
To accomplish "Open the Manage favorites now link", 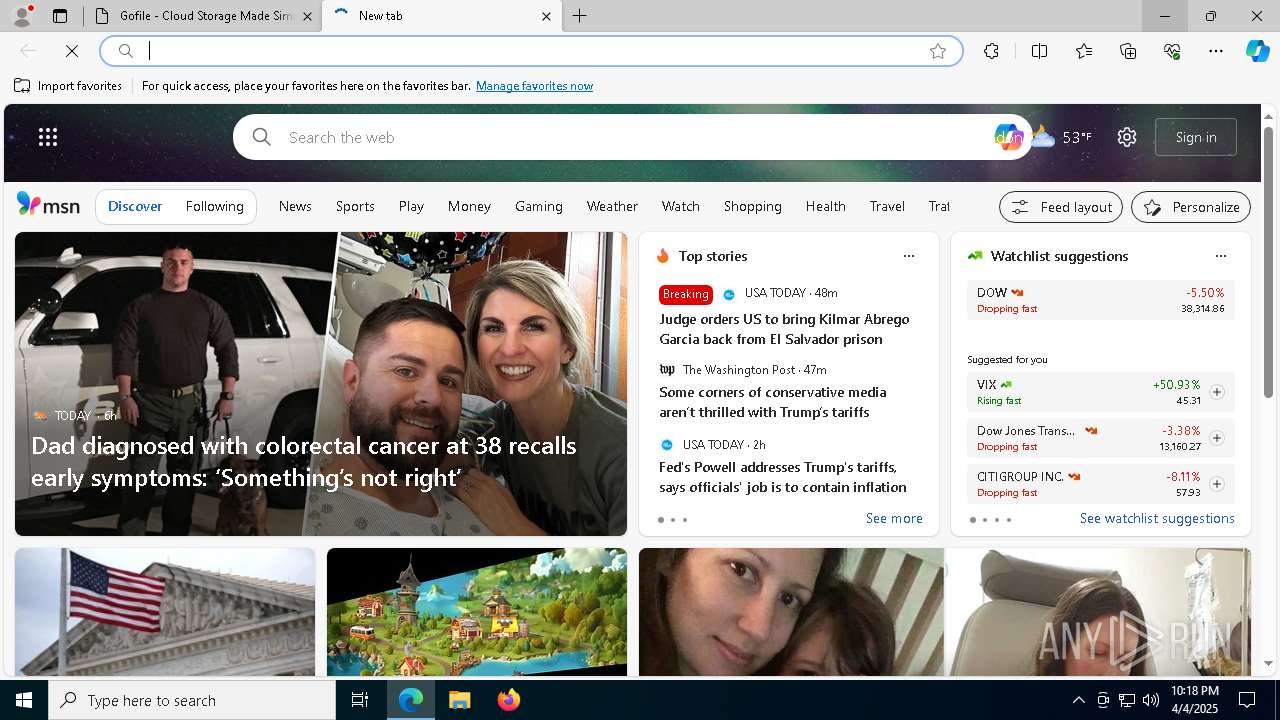I will [x=534, y=86].
